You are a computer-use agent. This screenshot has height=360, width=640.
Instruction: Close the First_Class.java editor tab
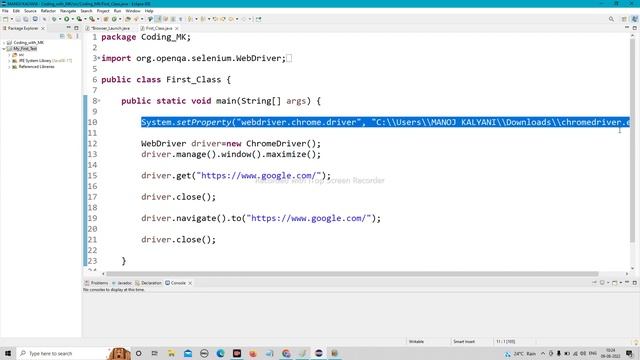pyautogui.click(x=177, y=28)
